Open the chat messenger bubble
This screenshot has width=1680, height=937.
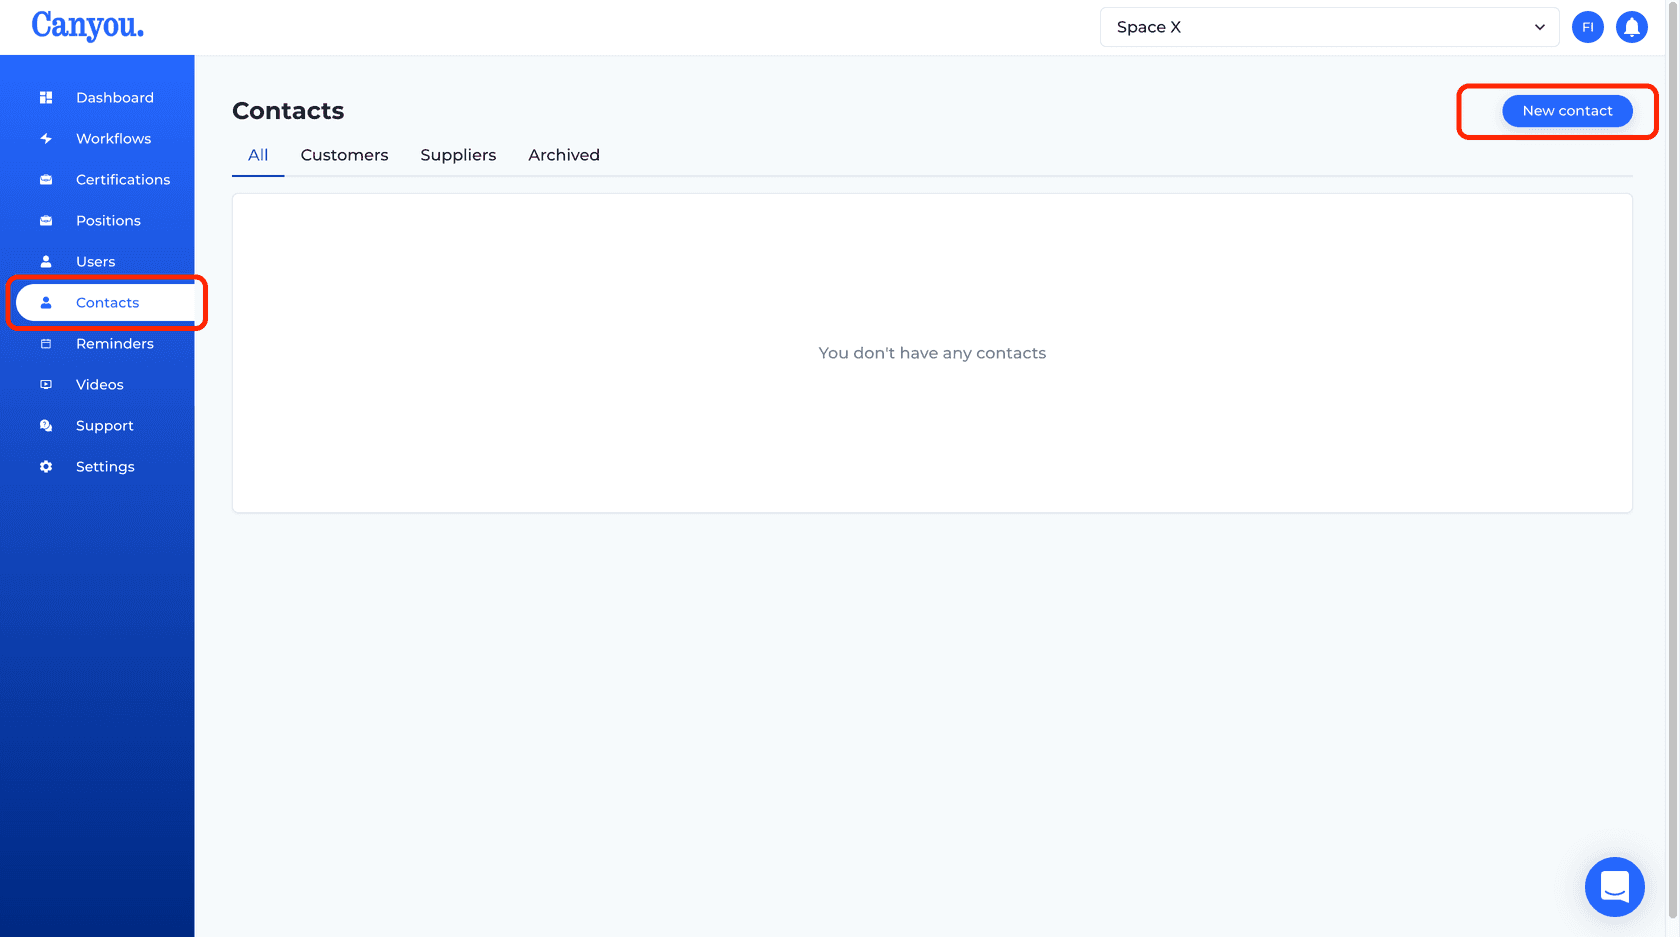point(1615,886)
